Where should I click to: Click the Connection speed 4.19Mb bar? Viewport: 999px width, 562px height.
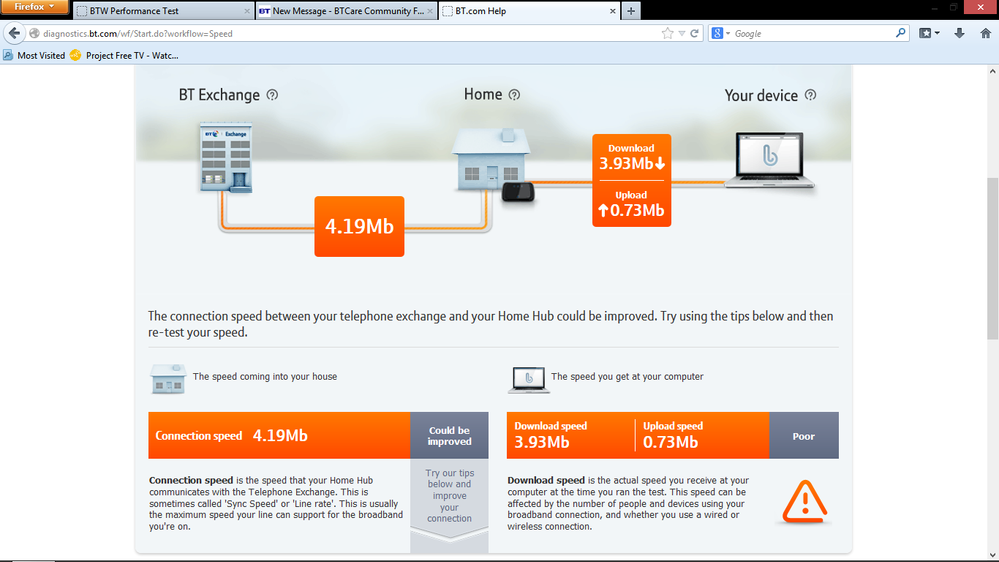point(279,435)
